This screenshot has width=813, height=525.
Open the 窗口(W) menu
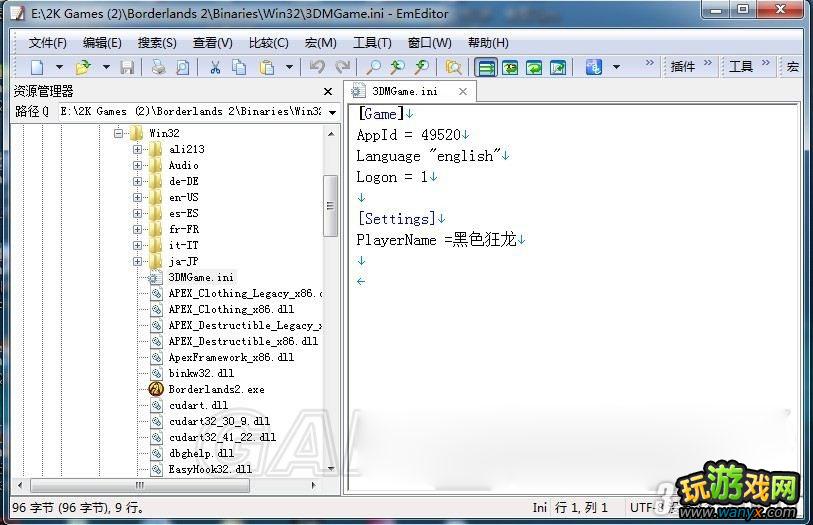coord(429,42)
